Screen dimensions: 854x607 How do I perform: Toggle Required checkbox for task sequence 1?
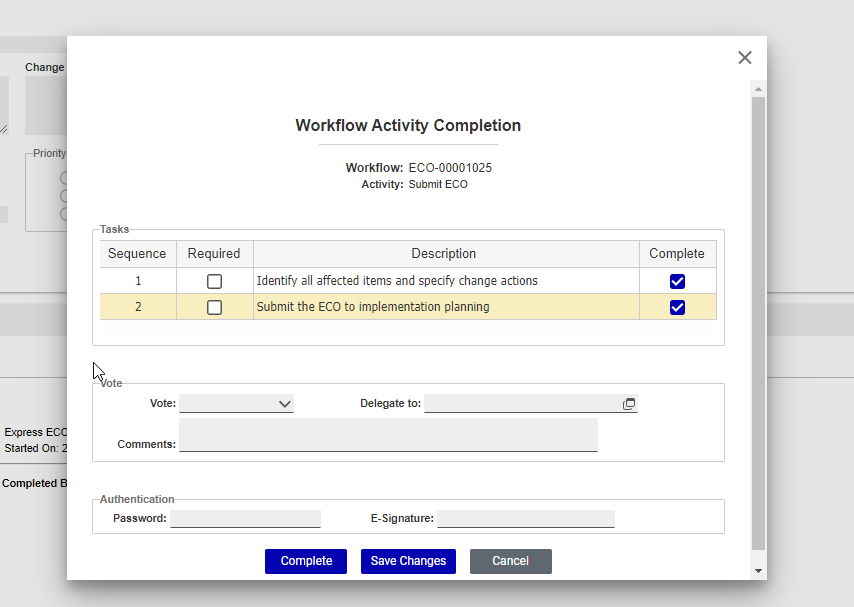pyautogui.click(x=215, y=281)
